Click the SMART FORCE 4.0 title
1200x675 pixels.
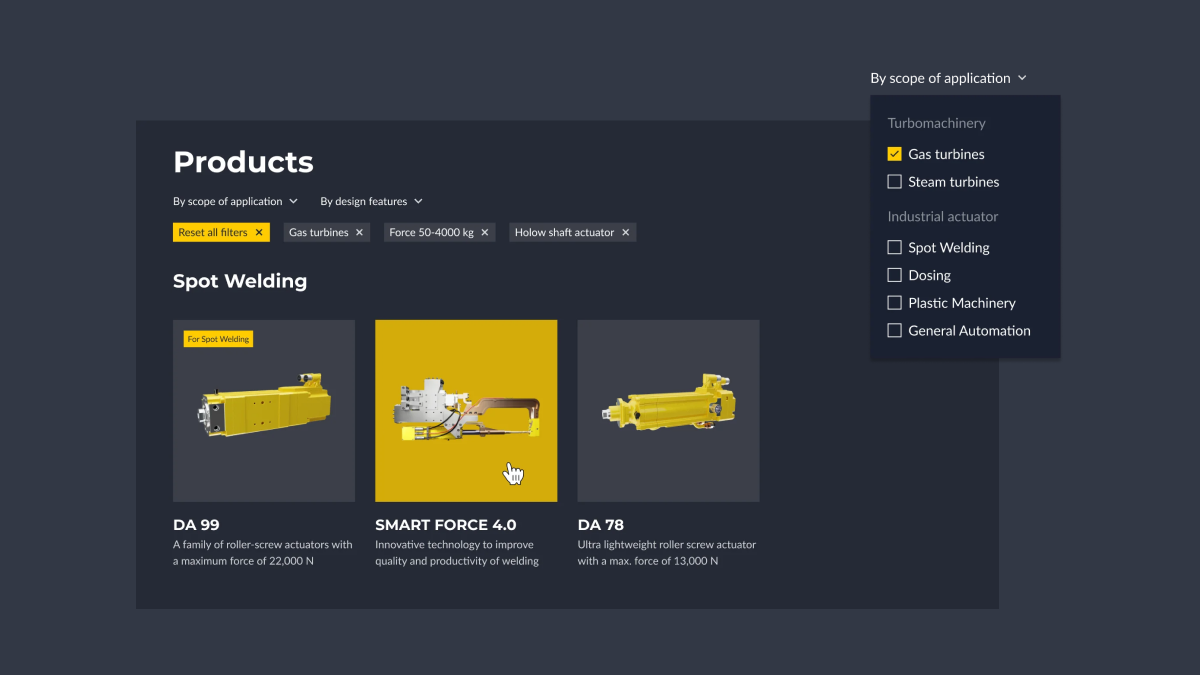point(446,524)
